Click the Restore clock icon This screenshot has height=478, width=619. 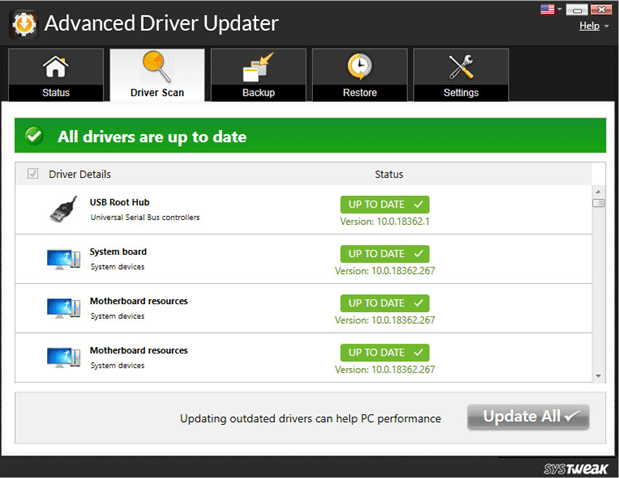[359, 67]
